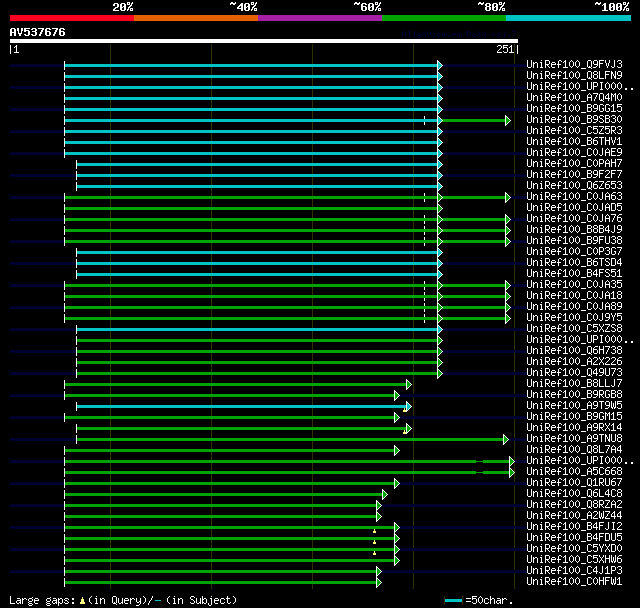The height and width of the screenshot is (608, 640).
Task: Open hit UniRef100_C0JA63
Action: [x=574, y=197]
